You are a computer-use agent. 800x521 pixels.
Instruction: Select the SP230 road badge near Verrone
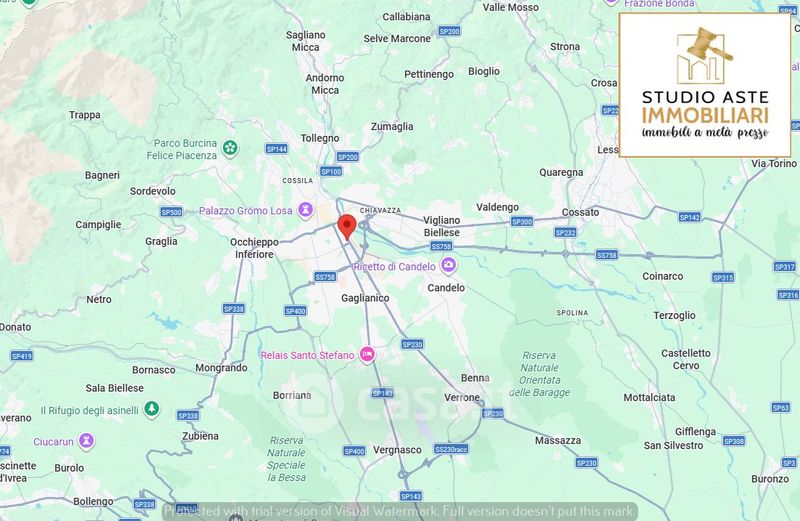492,413
